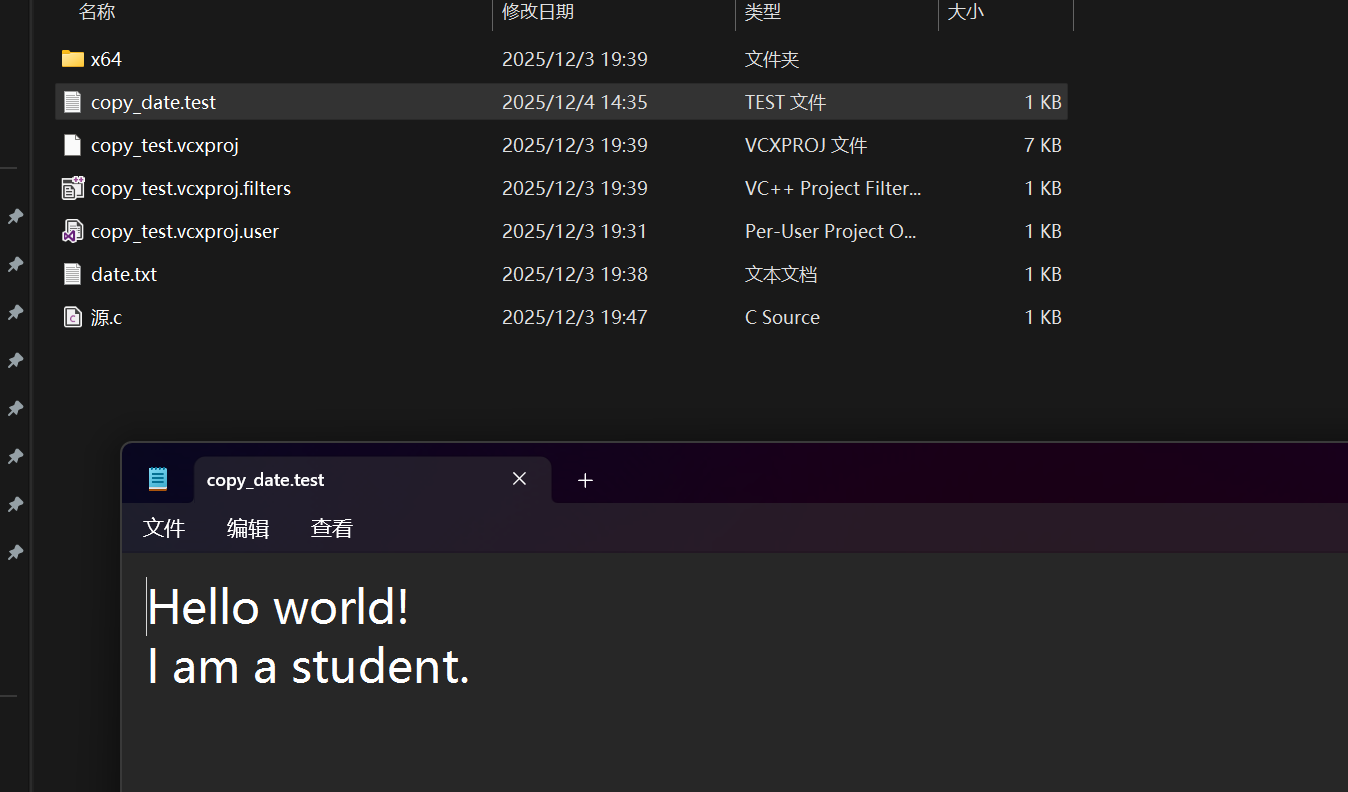The width and height of the screenshot is (1348, 792).
Task: Add a new tab in Notepad
Action: 585,480
